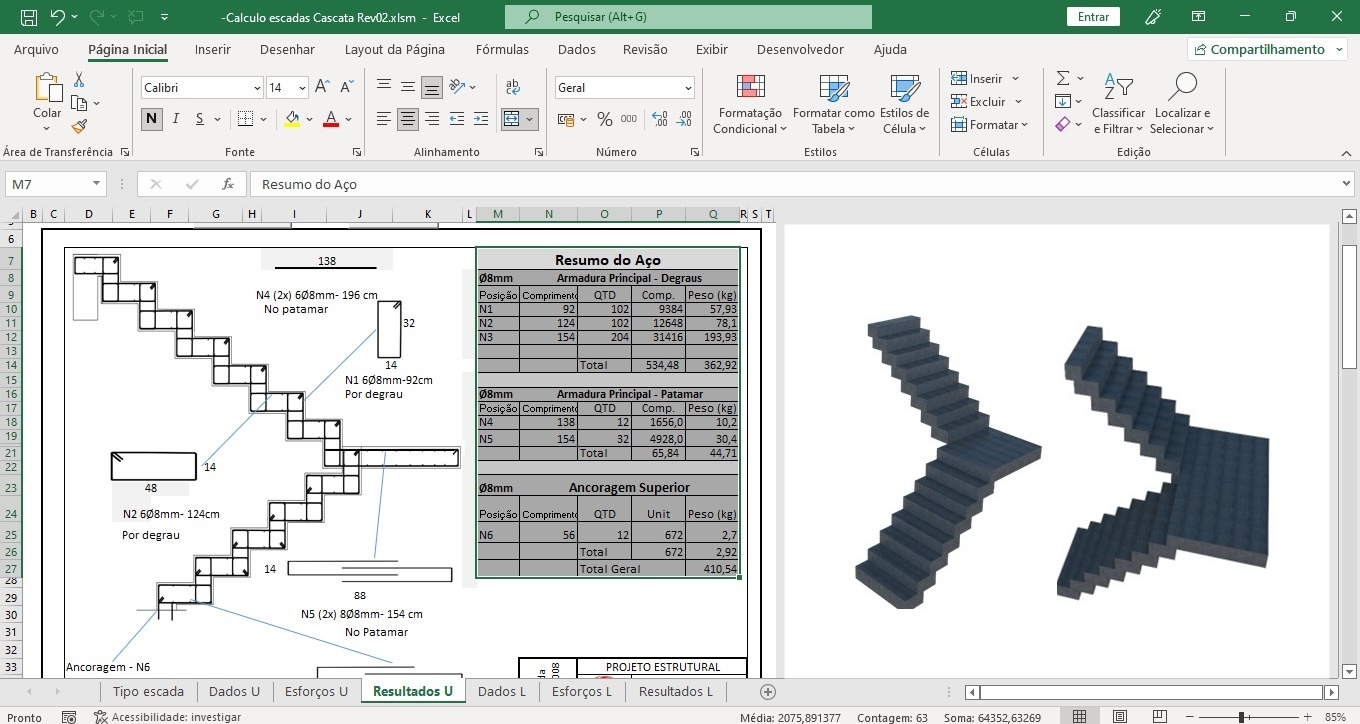Switch to the Layout da Página tab

pos(395,49)
